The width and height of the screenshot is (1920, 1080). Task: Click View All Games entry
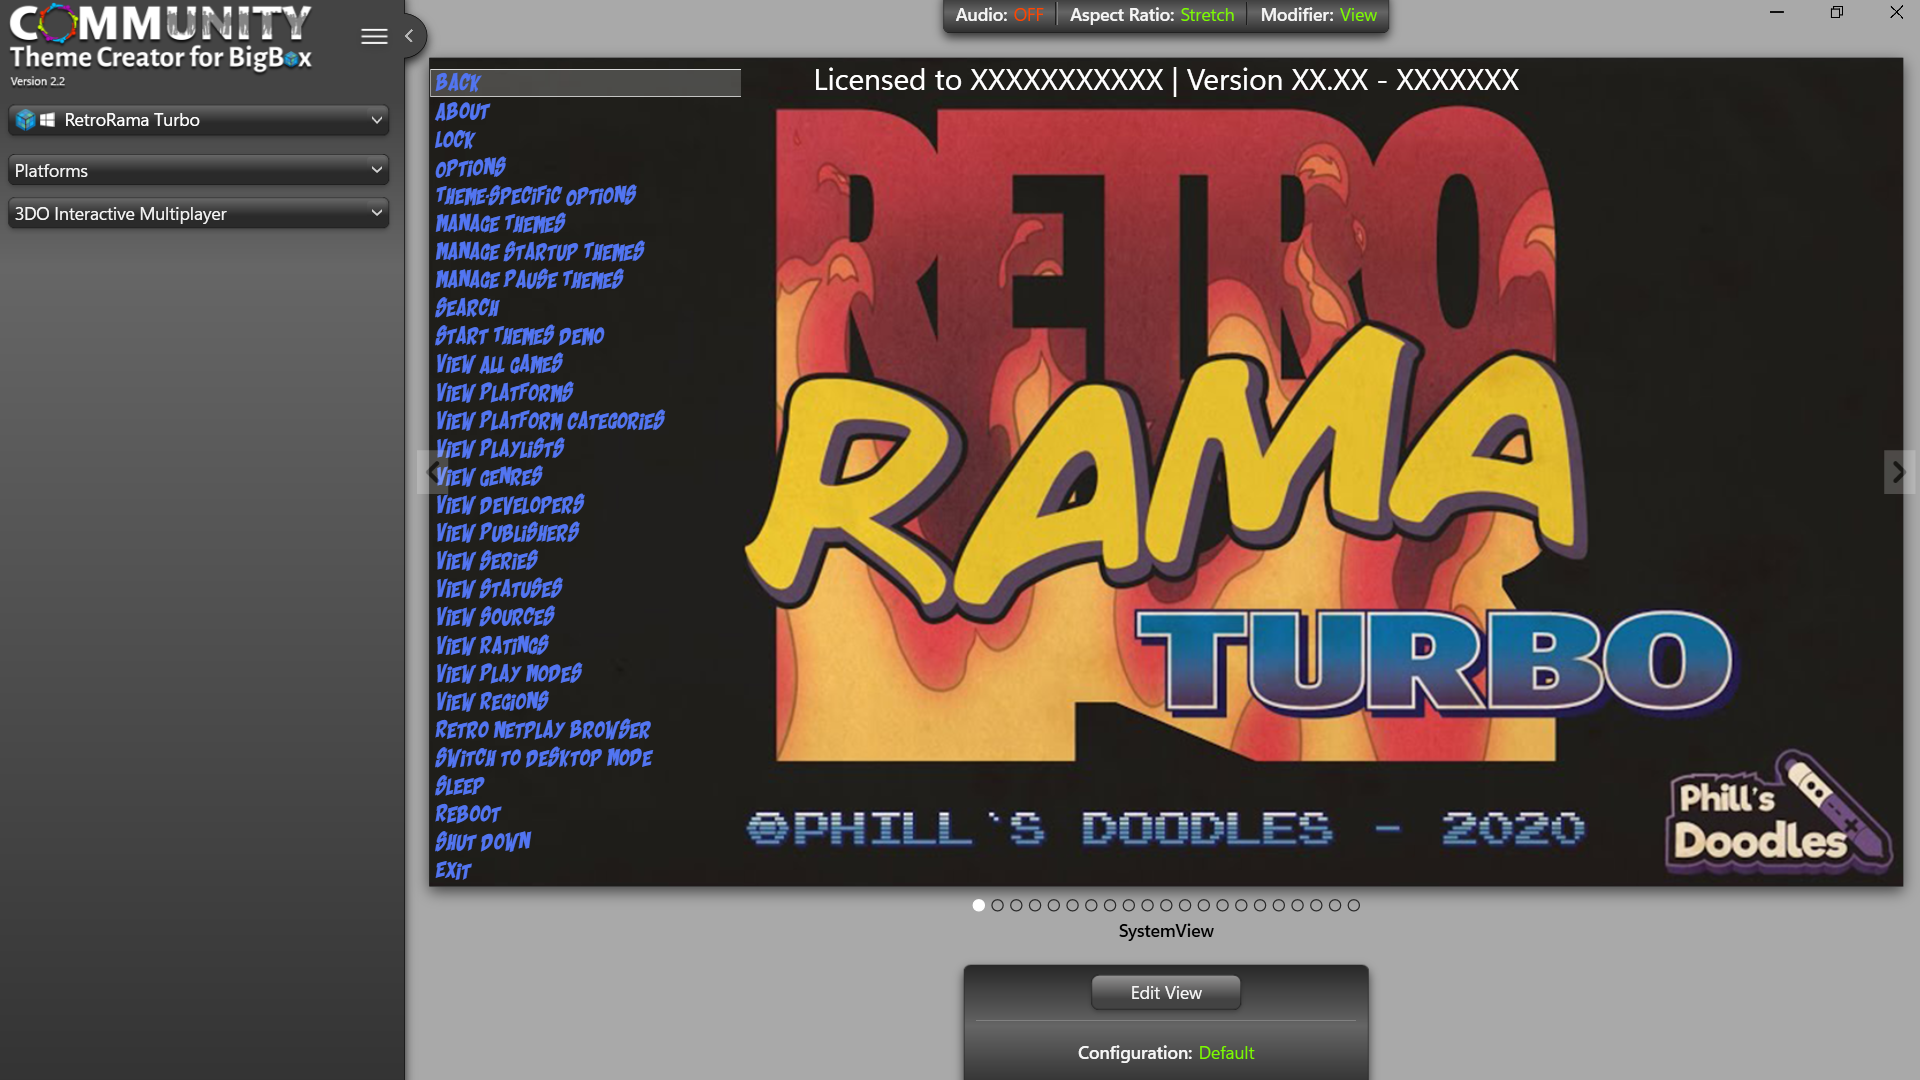pos(499,364)
